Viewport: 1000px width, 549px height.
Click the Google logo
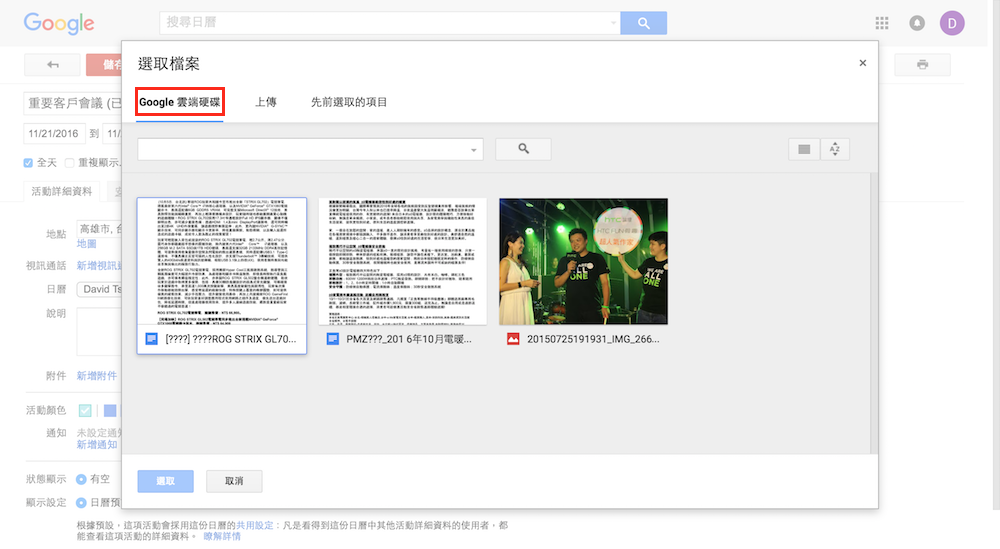pyautogui.click(x=59, y=24)
